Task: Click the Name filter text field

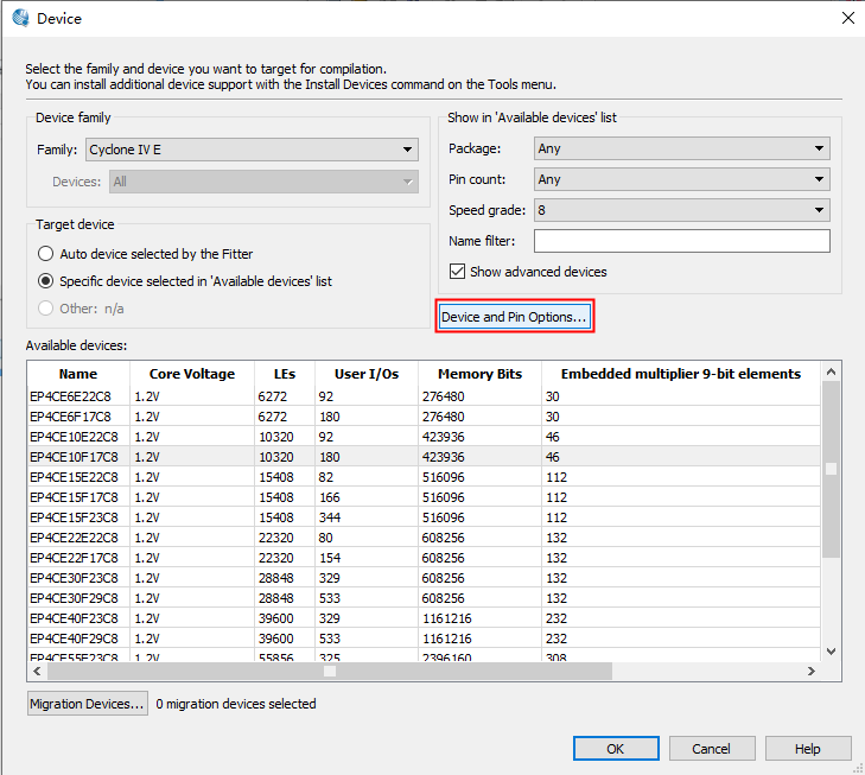Action: coord(681,241)
